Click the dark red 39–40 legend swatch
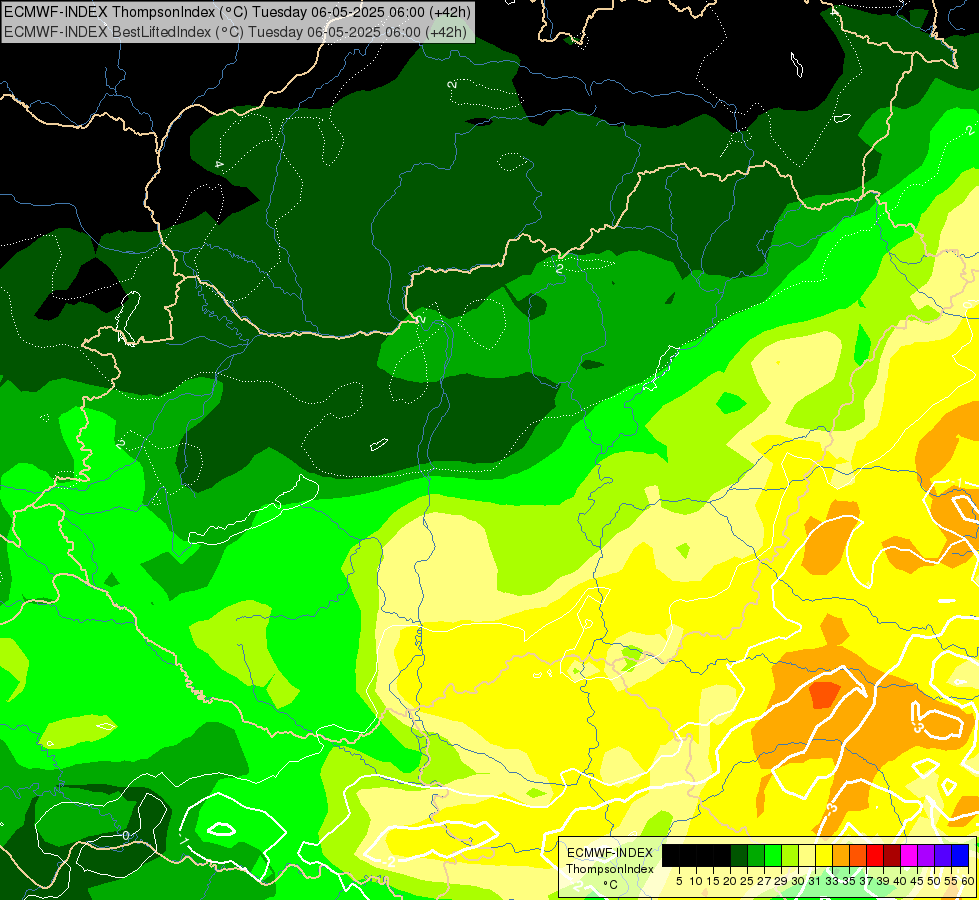Image resolution: width=979 pixels, height=900 pixels. coord(892,856)
